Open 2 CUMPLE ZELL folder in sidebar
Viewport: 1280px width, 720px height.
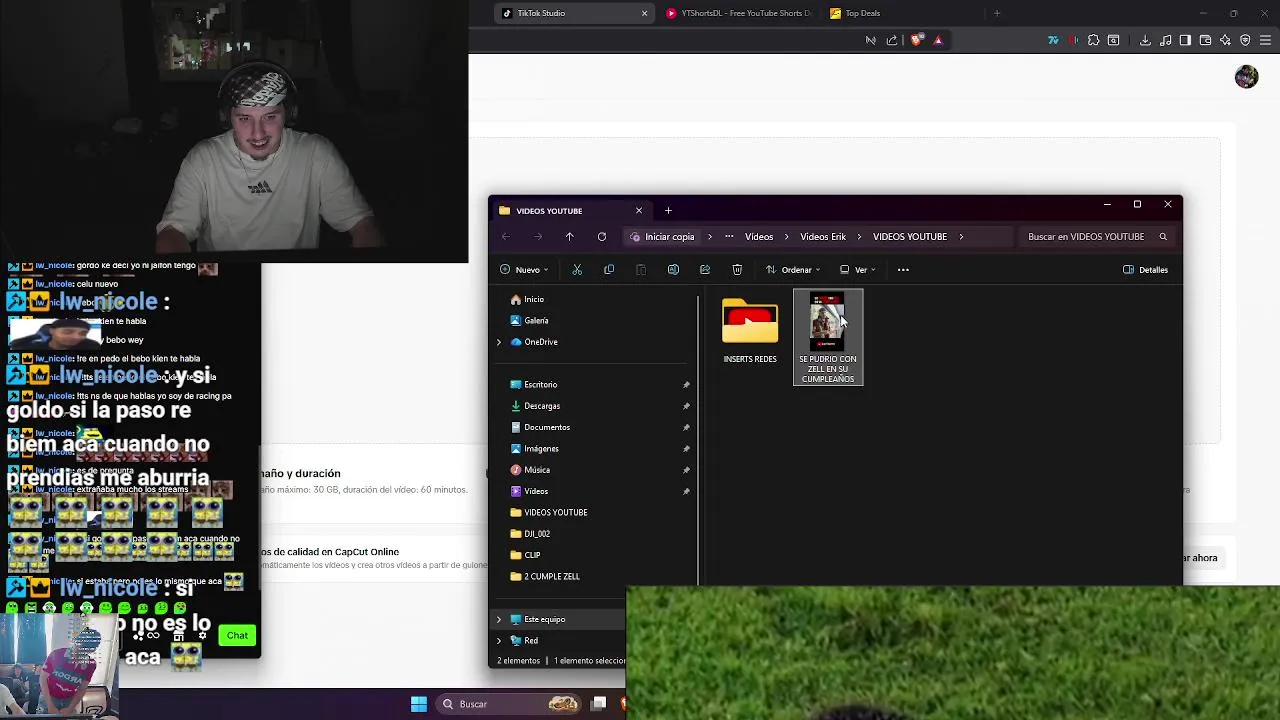[x=552, y=576]
